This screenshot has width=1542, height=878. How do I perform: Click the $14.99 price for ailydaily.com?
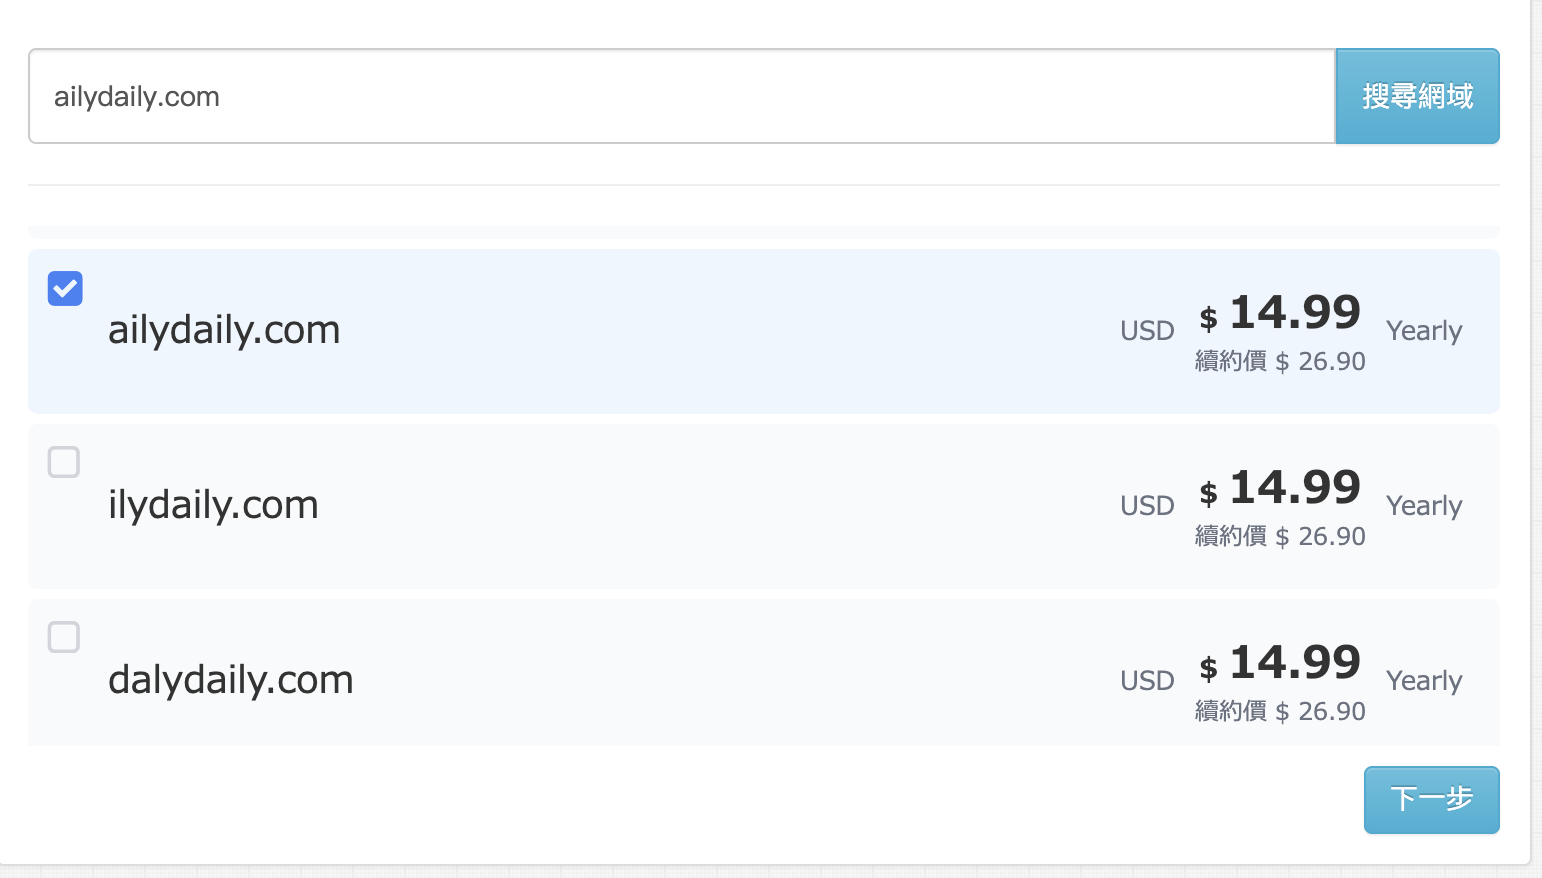tap(1280, 313)
